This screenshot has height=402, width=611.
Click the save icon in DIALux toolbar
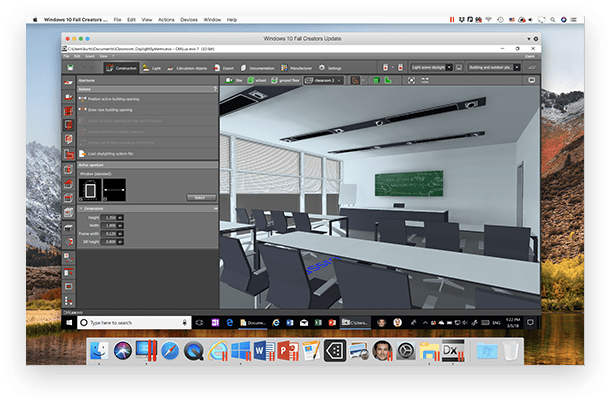[x=70, y=68]
